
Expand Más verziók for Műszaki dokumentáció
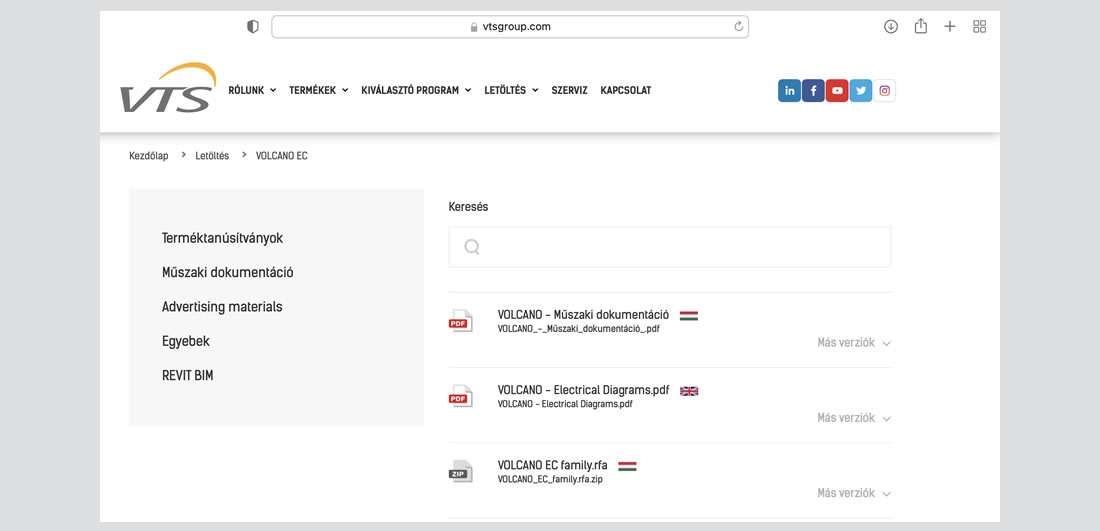[854, 343]
